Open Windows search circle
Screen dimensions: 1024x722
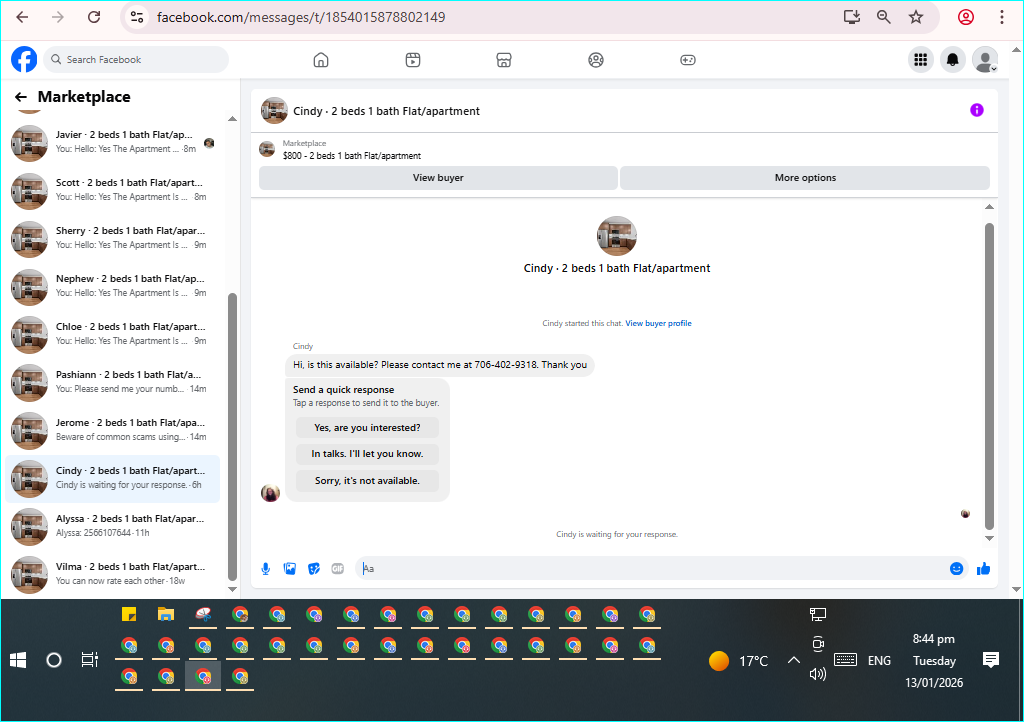[54, 661]
